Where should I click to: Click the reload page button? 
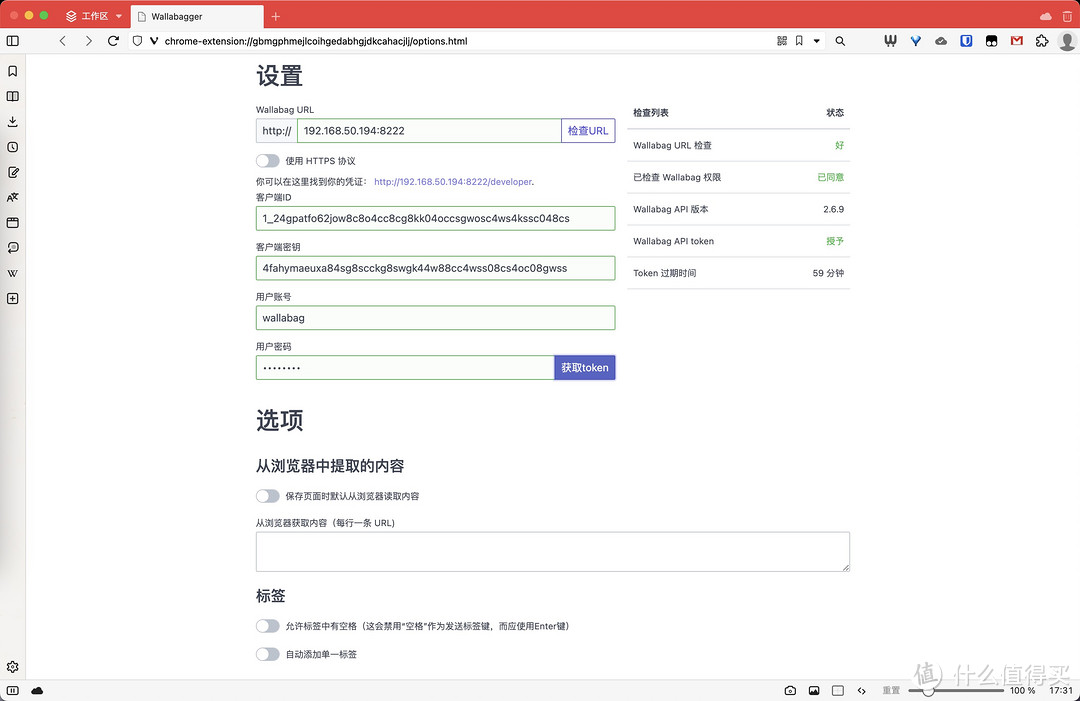113,41
